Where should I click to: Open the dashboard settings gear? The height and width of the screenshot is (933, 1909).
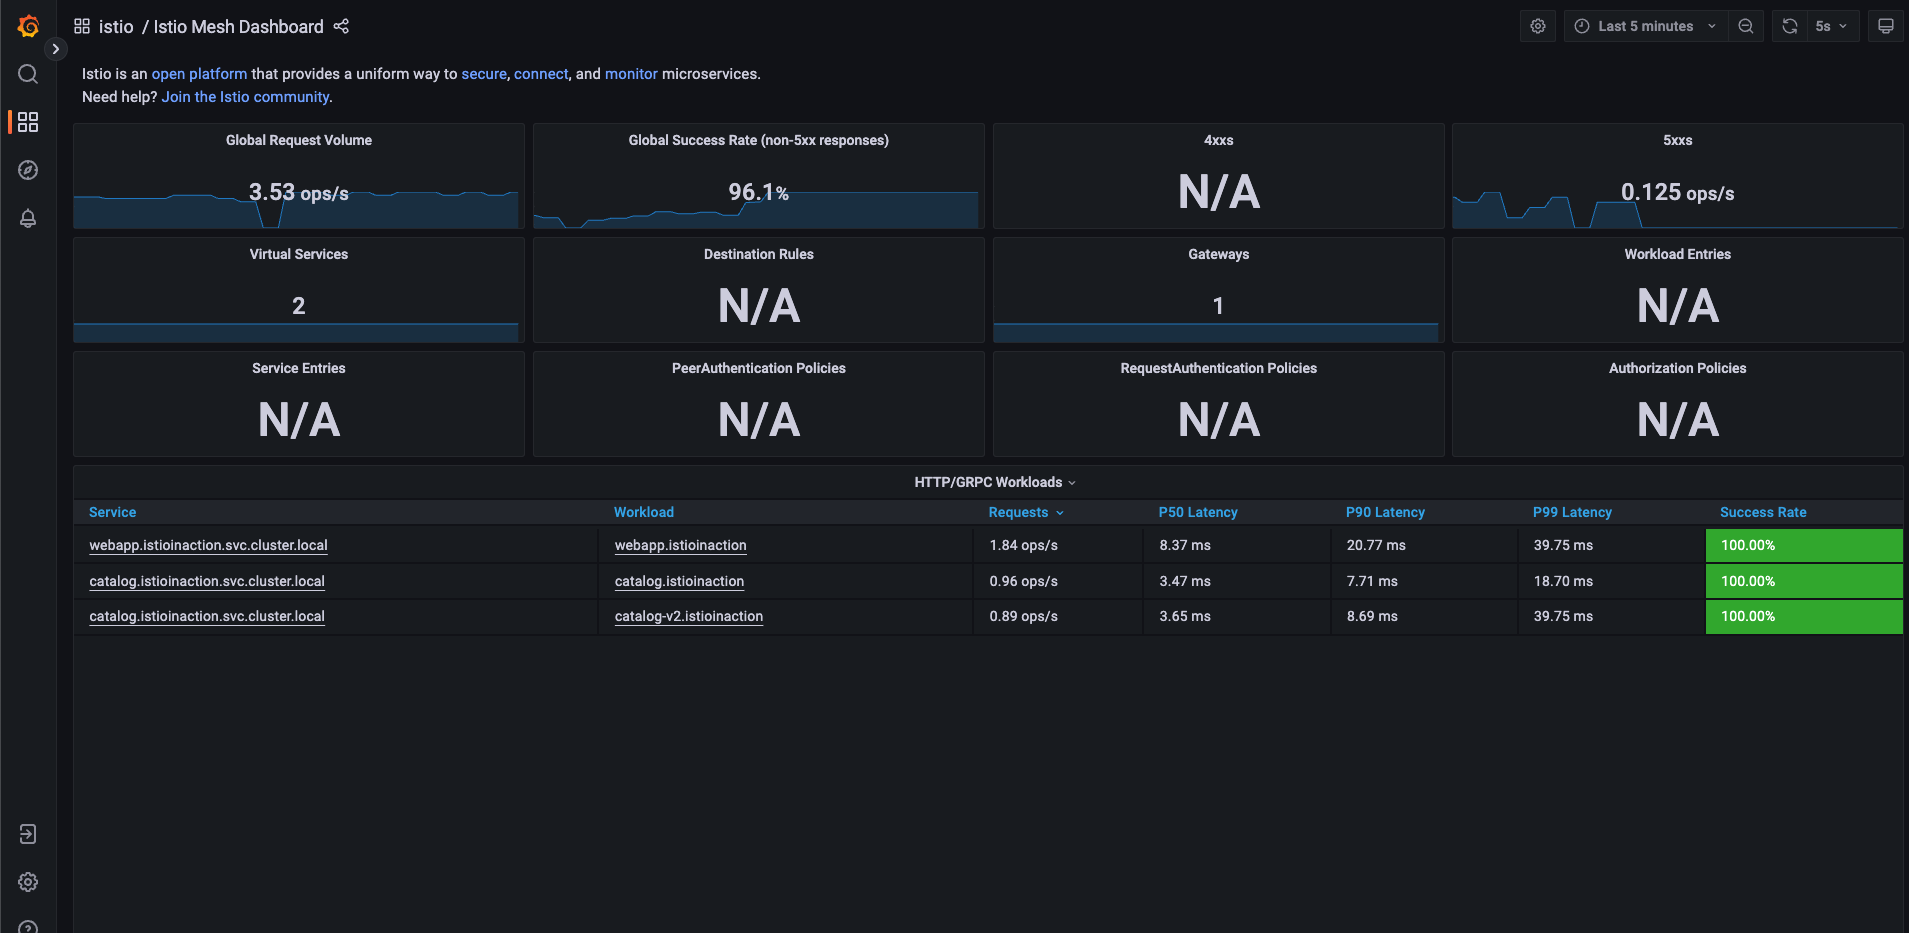pyautogui.click(x=1538, y=26)
